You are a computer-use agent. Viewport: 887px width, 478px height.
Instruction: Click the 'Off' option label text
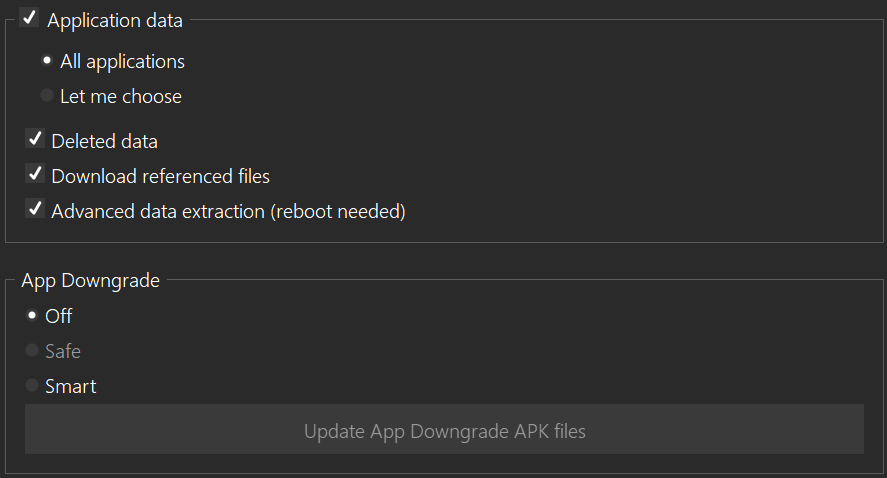59,317
